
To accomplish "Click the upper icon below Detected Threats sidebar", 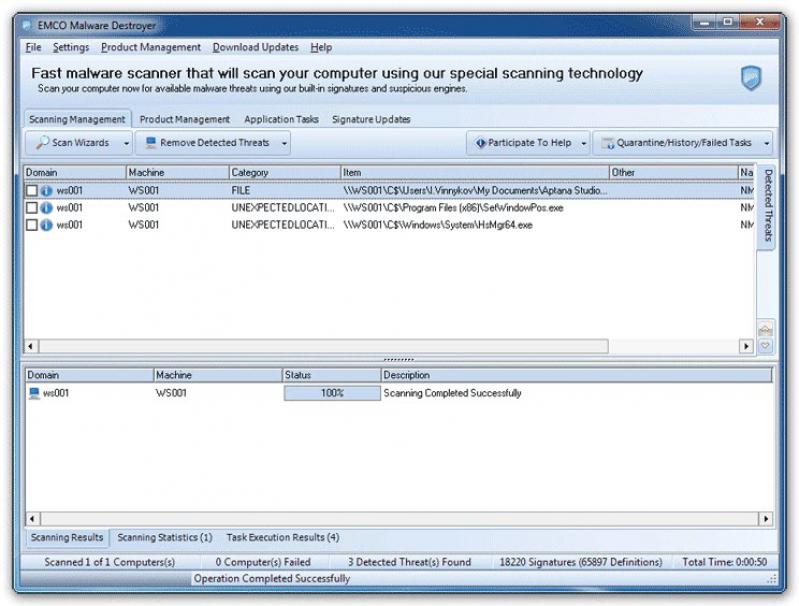I will pyautogui.click(x=765, y=329).
